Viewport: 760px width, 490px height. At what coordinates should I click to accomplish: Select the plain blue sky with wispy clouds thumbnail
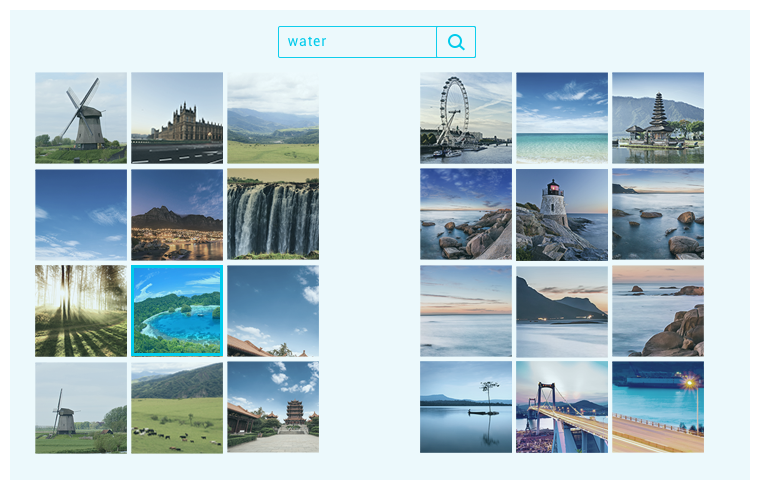coord(81,214)
